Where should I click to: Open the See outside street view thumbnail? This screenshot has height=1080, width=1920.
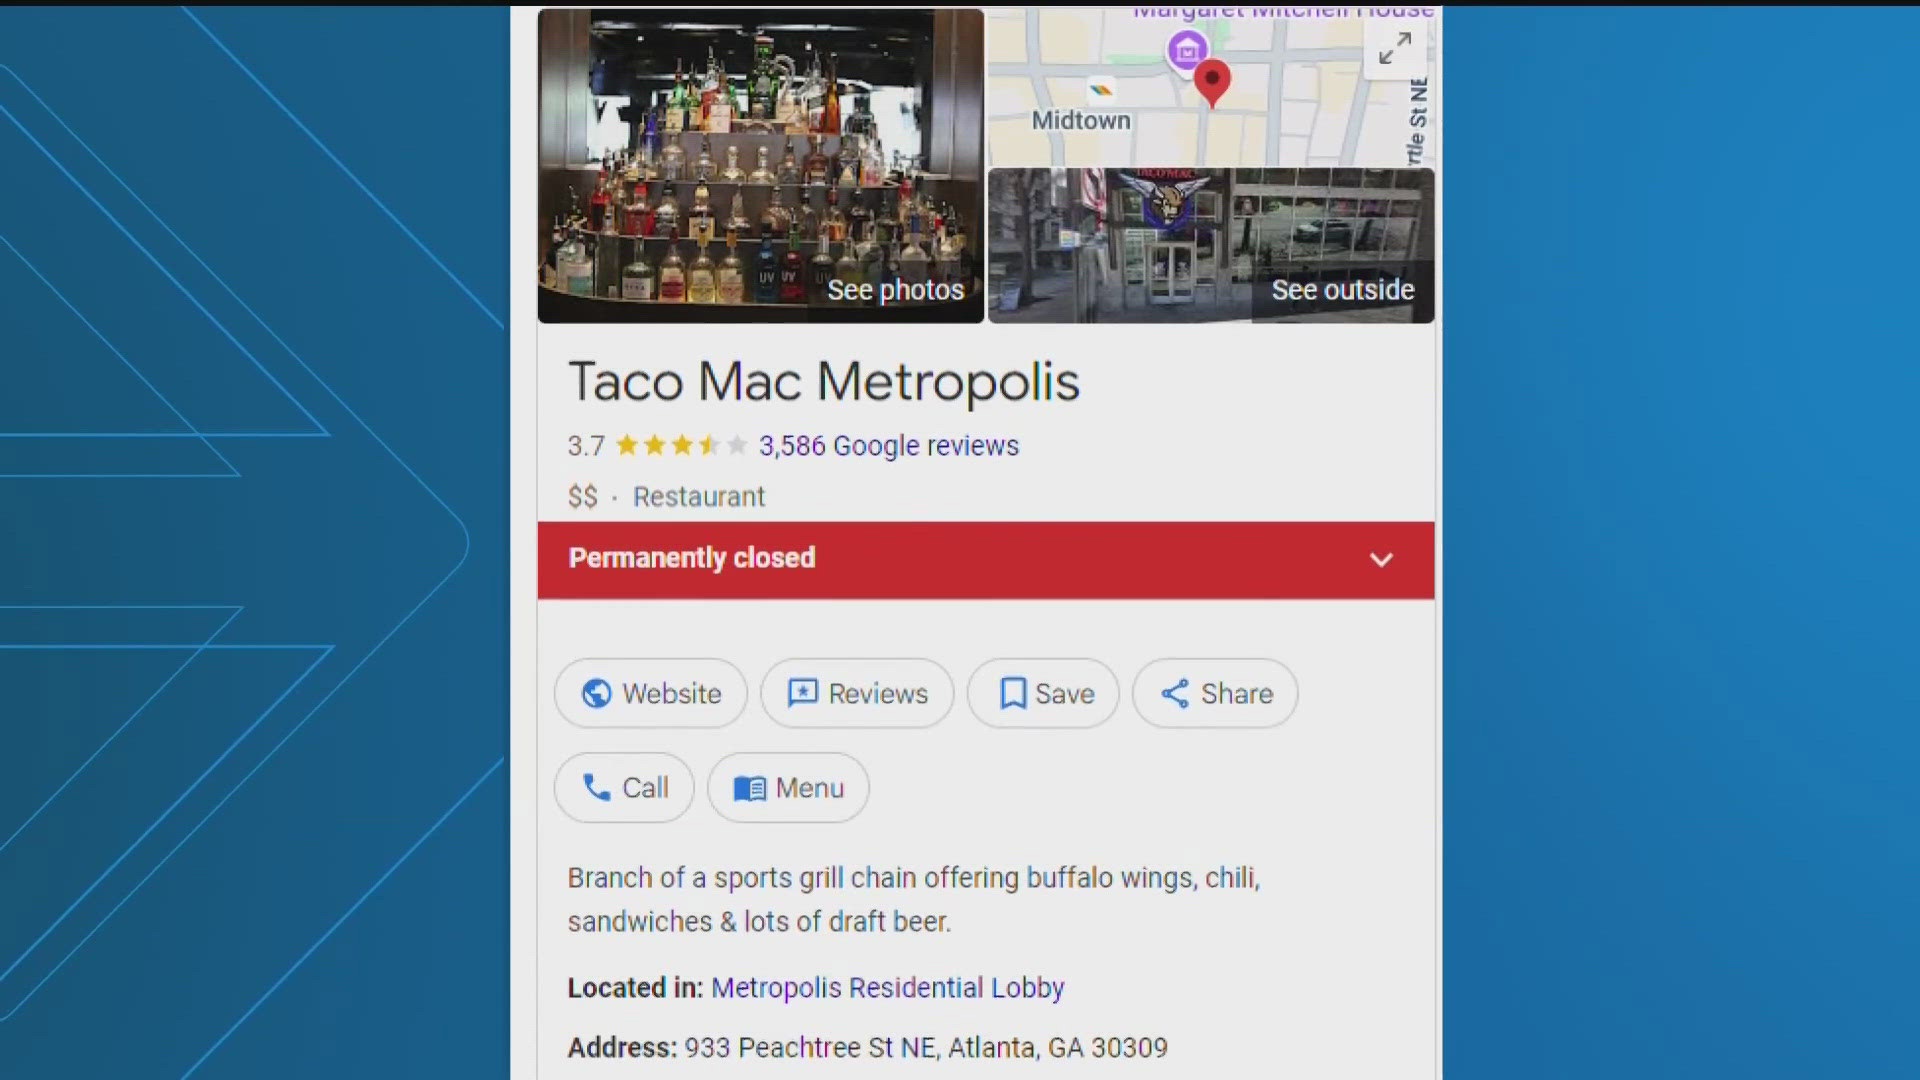pyautogui.click(x=1211, y=246)
